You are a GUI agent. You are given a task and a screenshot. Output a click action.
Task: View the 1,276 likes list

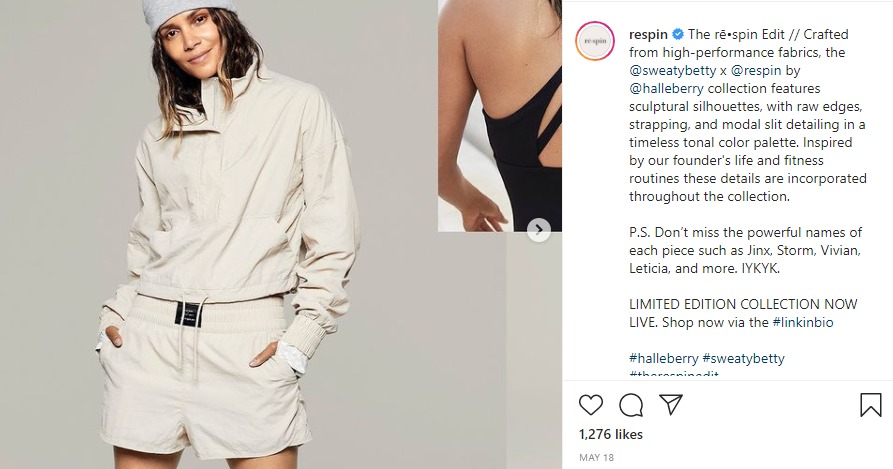pyautogui.click(x=611, y=435)
